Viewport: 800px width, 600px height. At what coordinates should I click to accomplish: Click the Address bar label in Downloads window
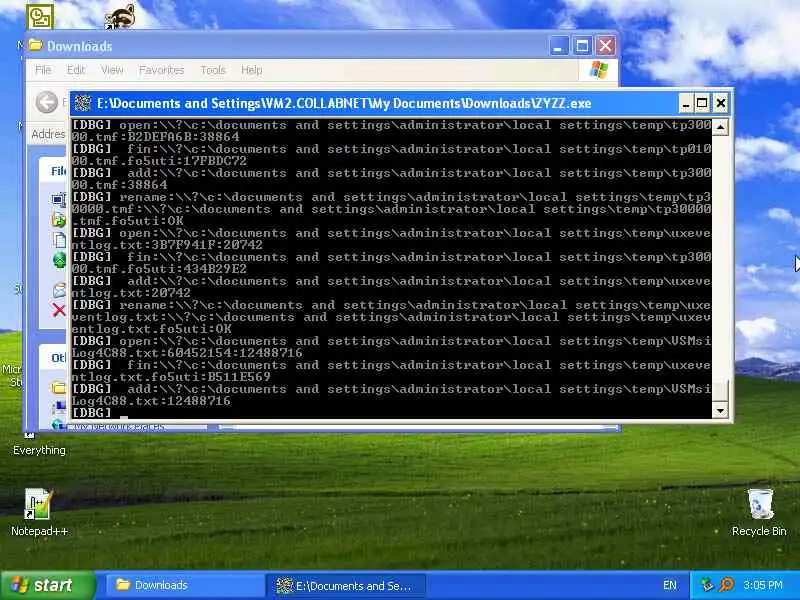coord(48,134)
